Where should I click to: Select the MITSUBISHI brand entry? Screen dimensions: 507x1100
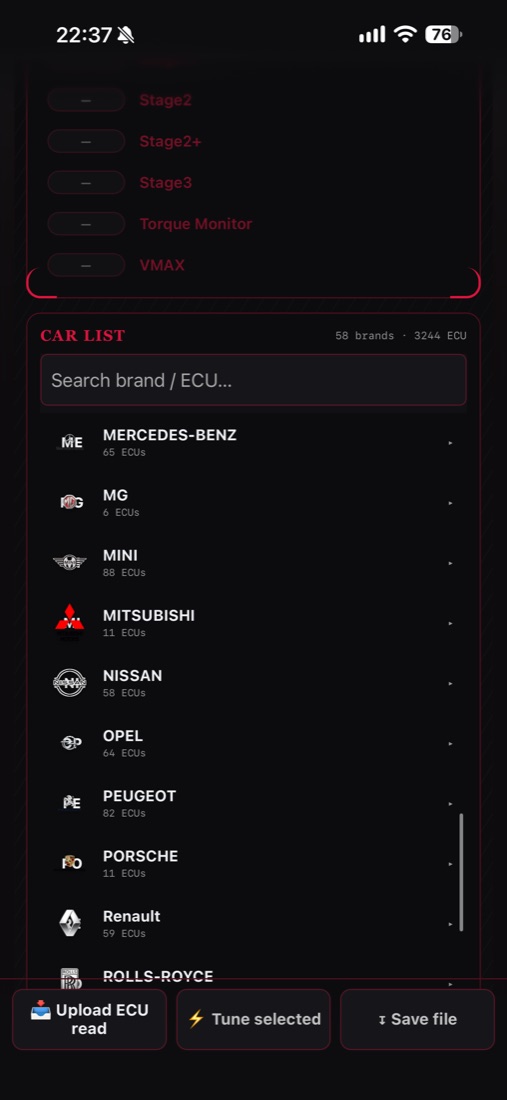click(253, 622)
